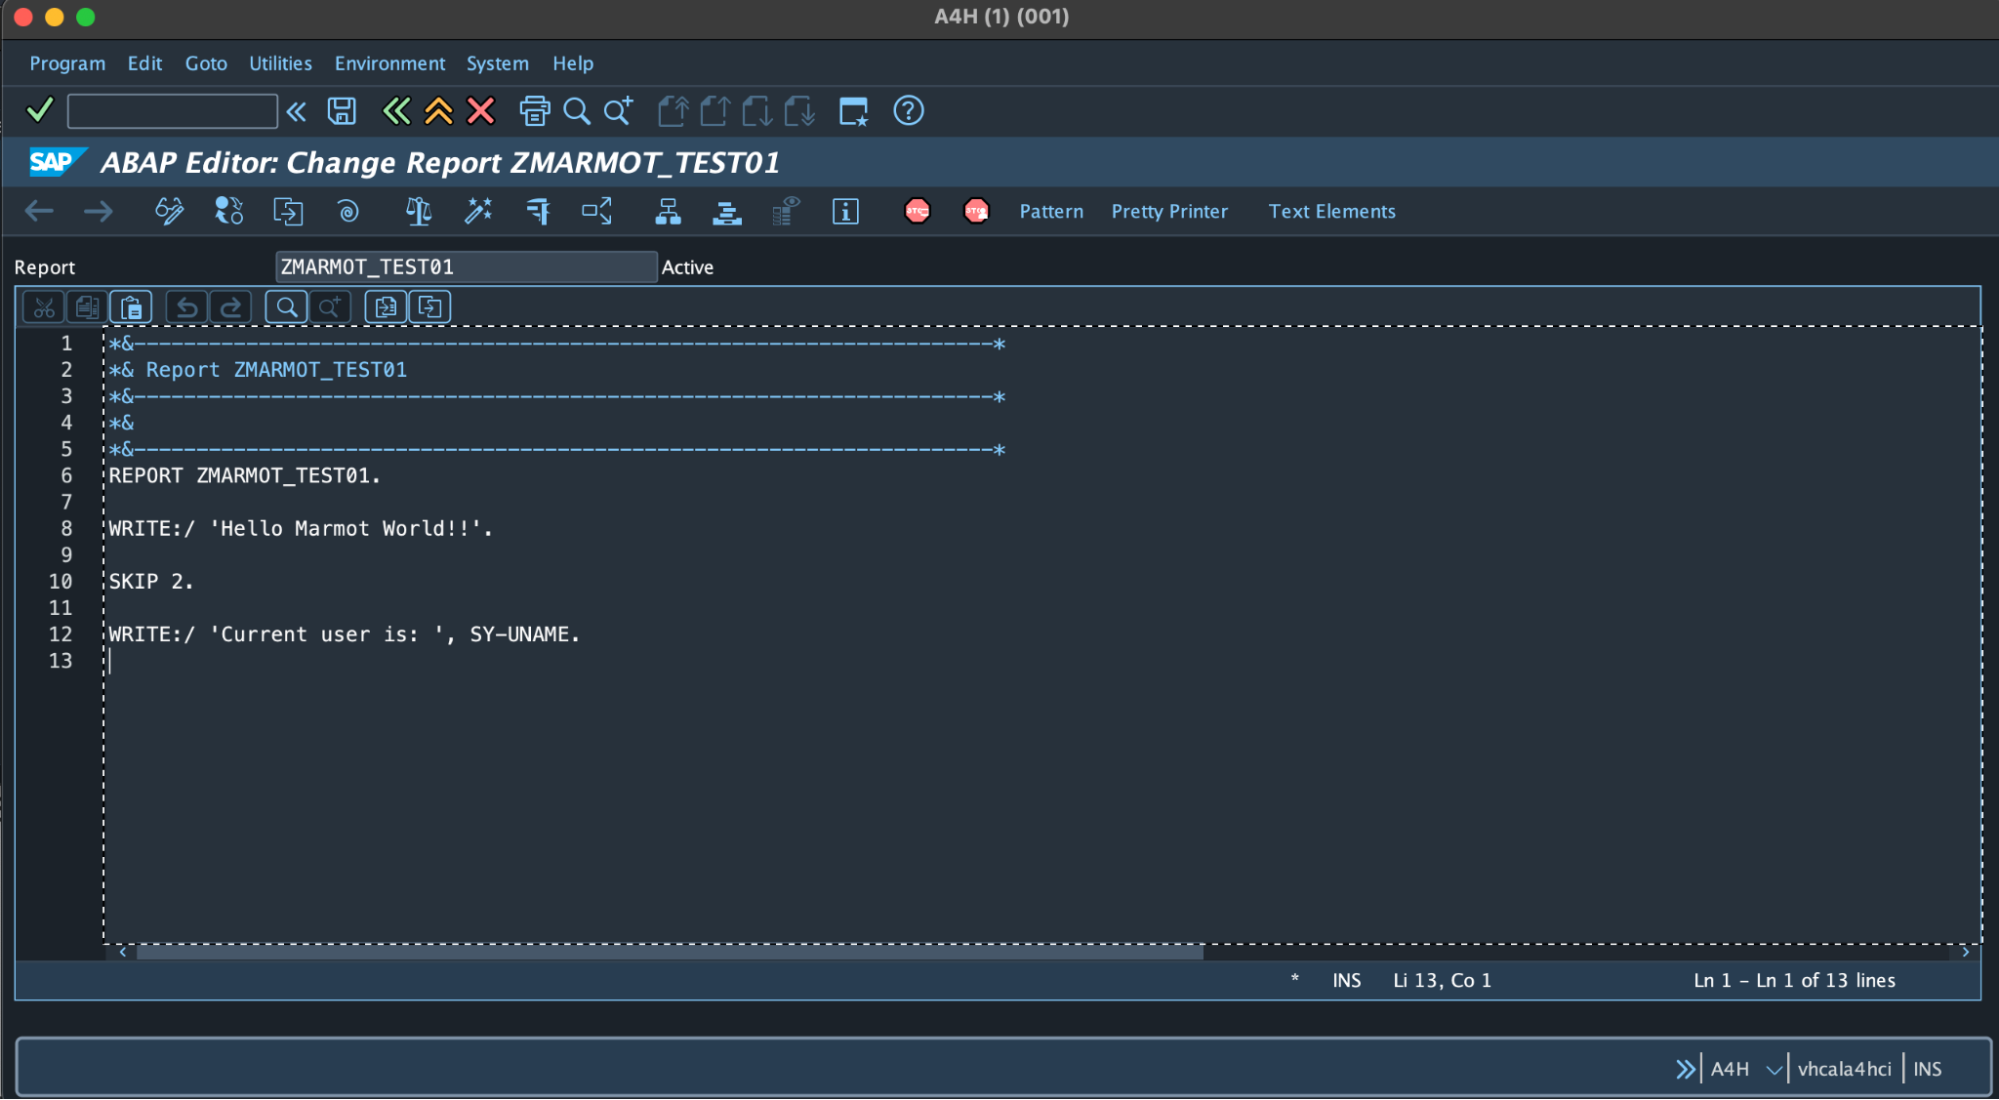
Task: Click the editor Find magnifier icon
Action: [286, 307]
